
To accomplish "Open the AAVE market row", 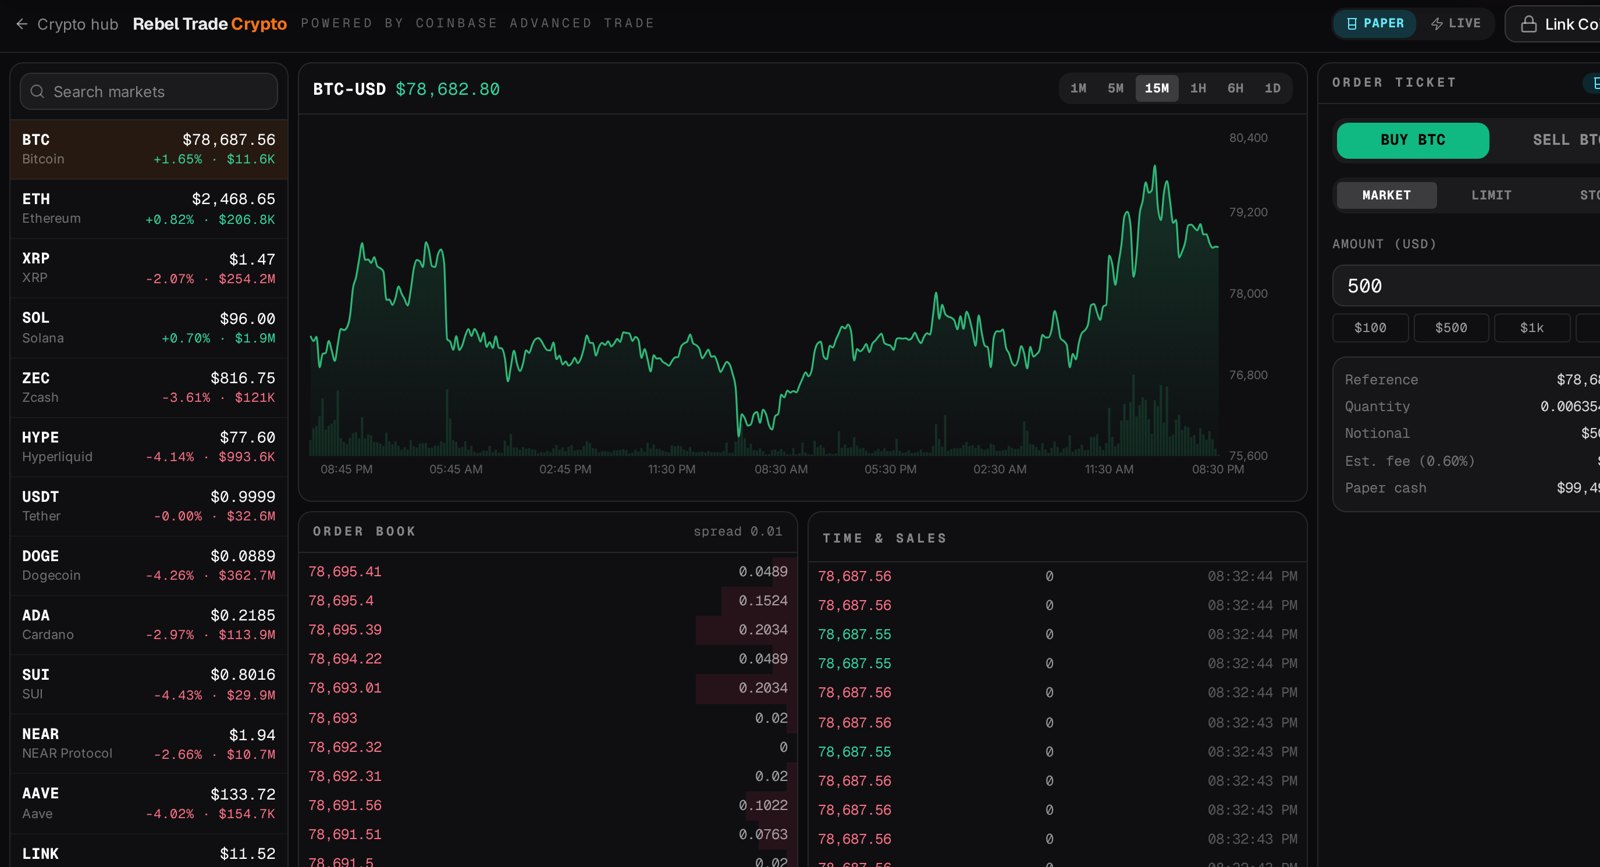I will (149, 803).
